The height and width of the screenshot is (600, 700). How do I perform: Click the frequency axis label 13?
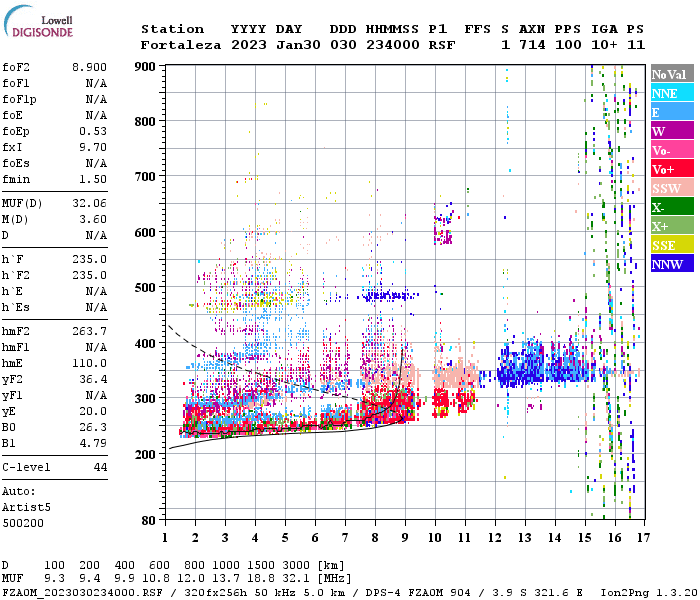[x=525, y=538]
